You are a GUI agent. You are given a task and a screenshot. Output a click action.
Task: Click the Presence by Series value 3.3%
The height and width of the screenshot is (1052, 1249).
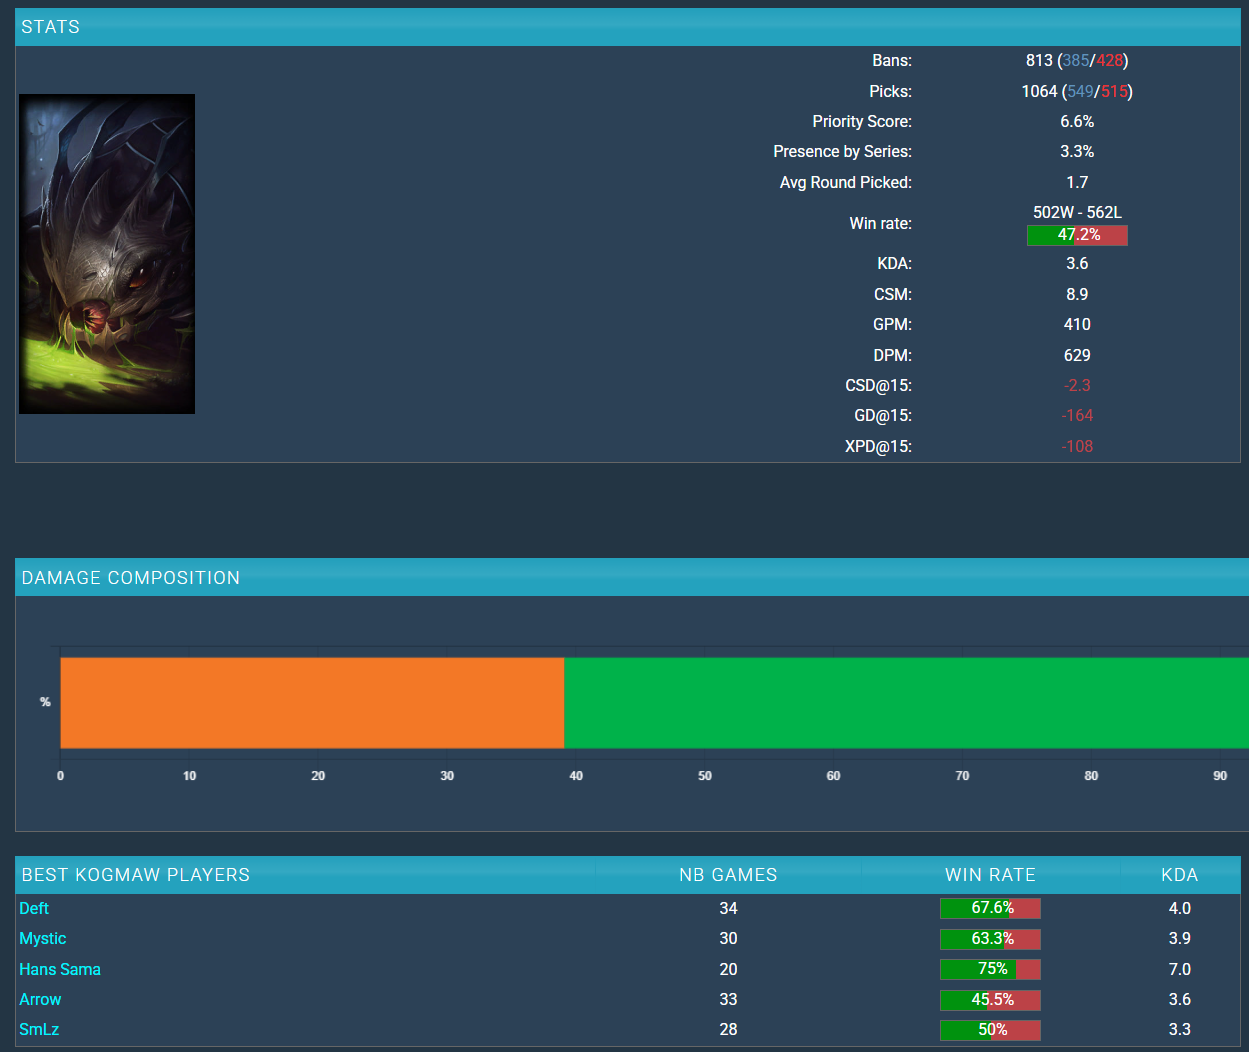[x=1077, y=151]
